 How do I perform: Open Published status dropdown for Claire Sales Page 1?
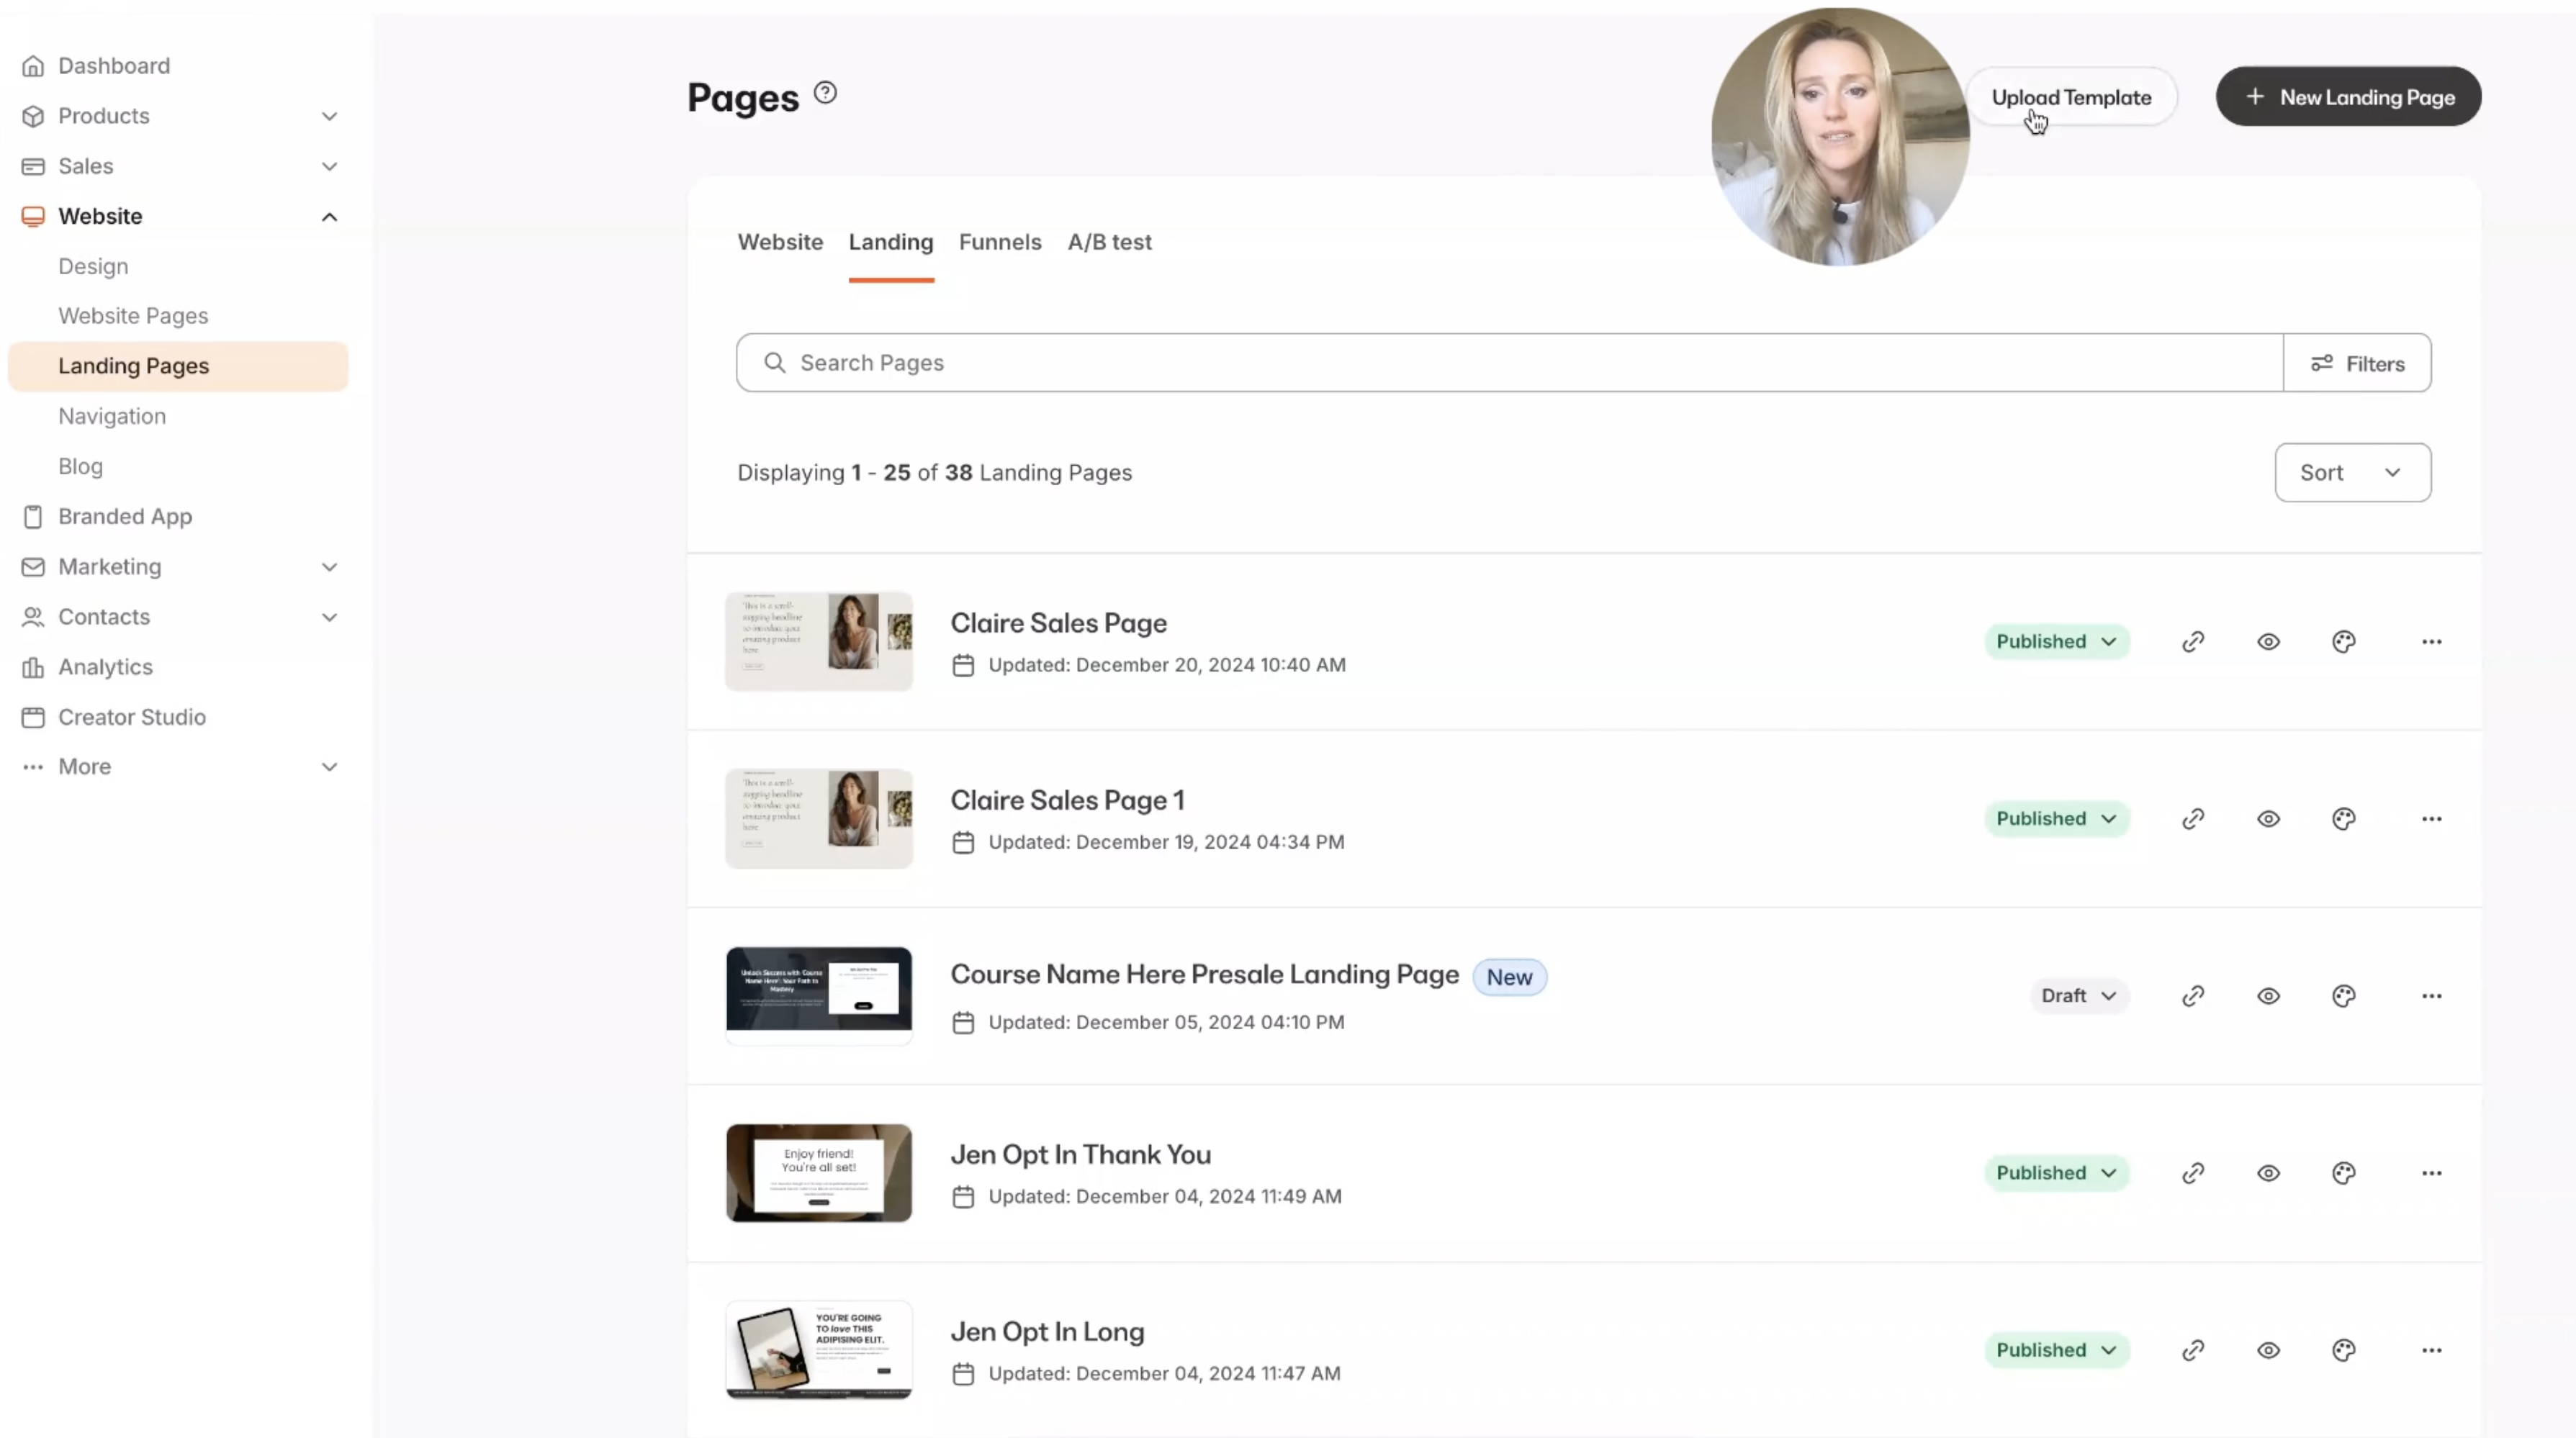(2056, 819)
